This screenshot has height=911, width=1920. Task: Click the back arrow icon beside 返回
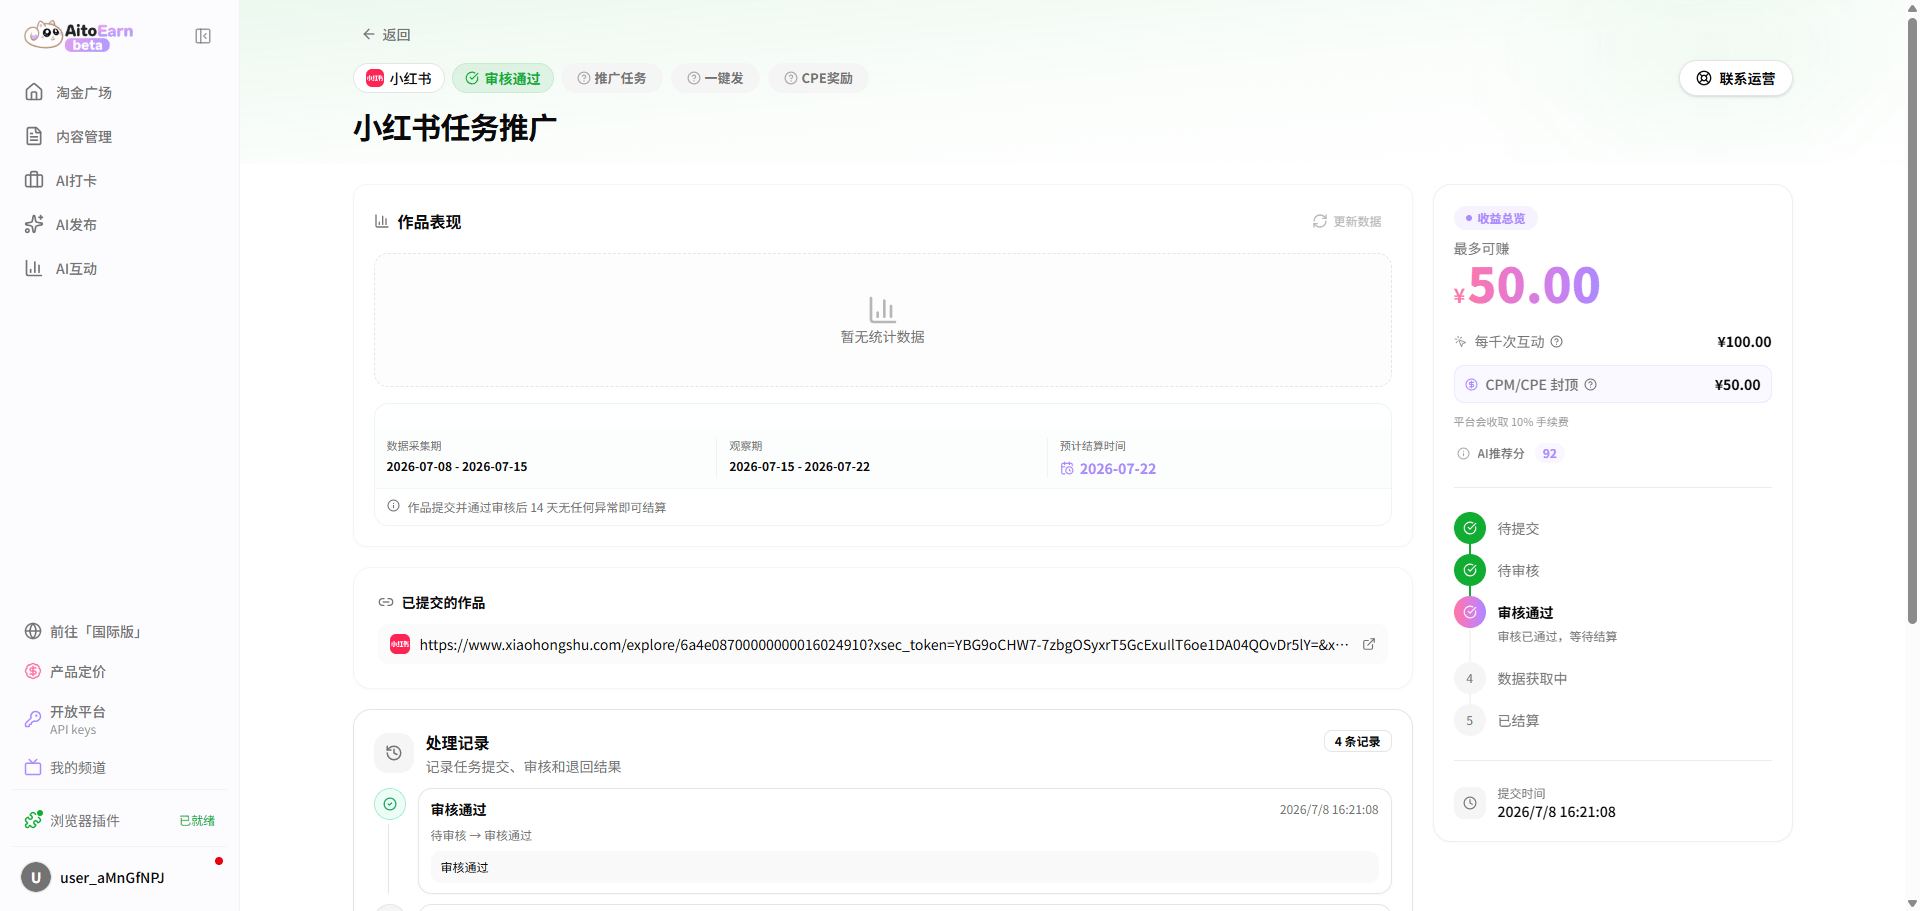point(368,34)
